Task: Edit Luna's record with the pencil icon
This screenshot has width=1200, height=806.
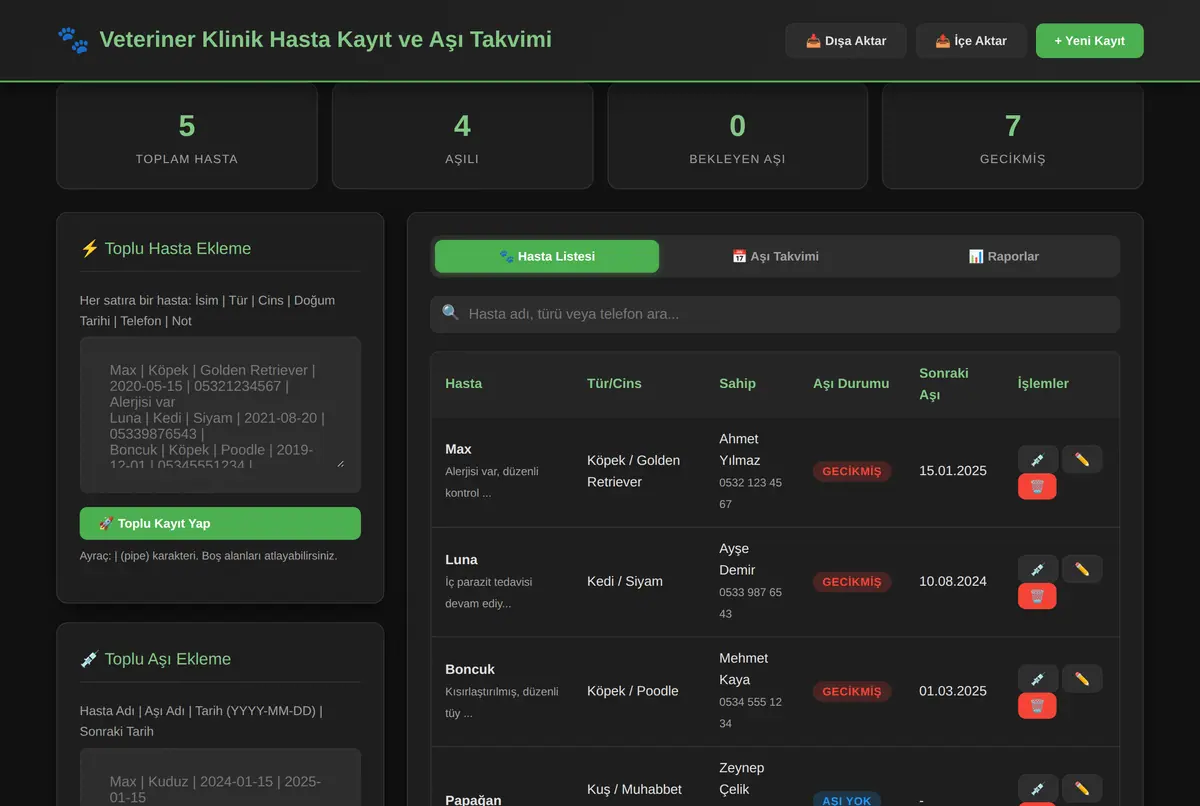Action: point(1082,569)
